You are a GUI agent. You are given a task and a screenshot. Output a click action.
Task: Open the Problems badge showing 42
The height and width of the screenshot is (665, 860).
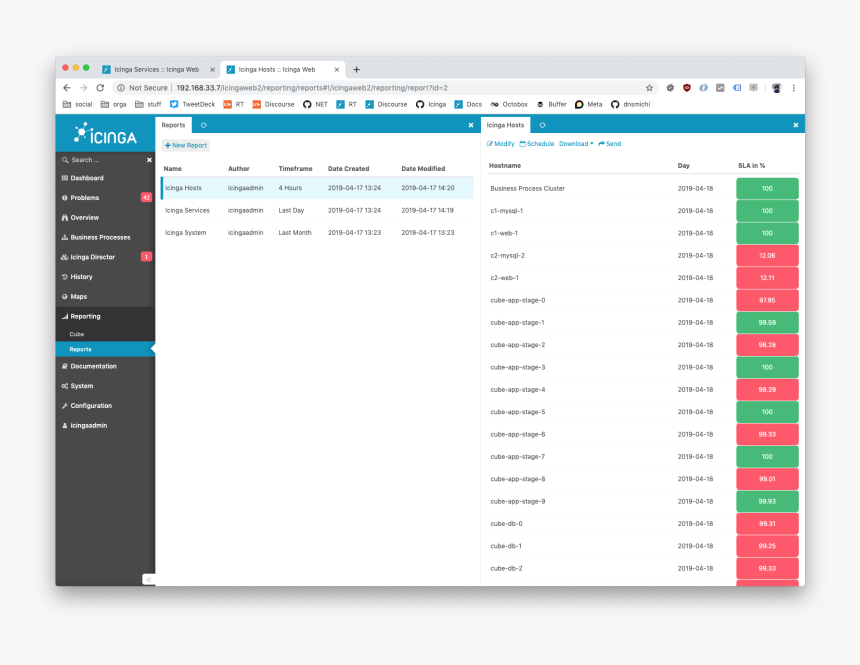[146, 198]
